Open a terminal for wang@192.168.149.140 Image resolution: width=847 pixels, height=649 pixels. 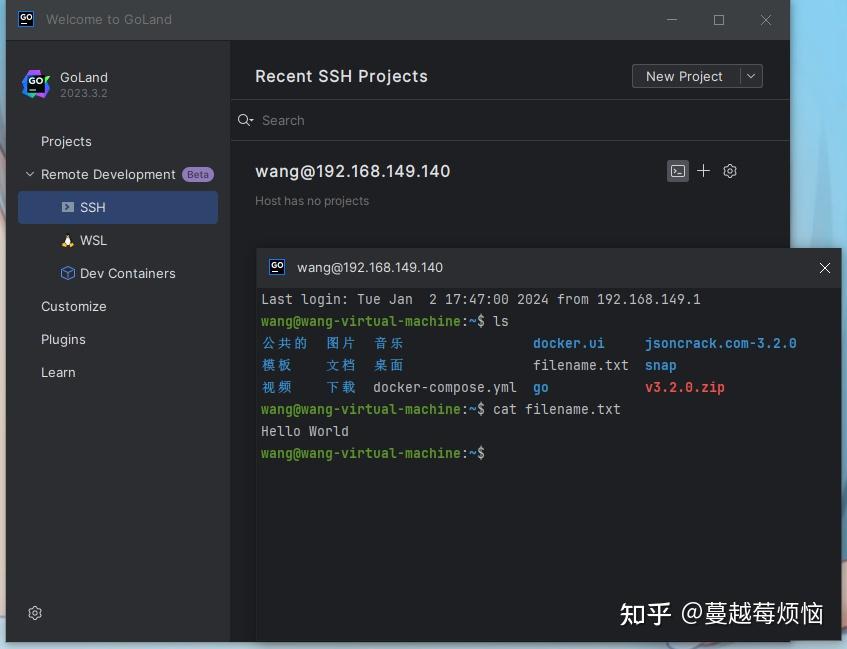coord(678,171)
